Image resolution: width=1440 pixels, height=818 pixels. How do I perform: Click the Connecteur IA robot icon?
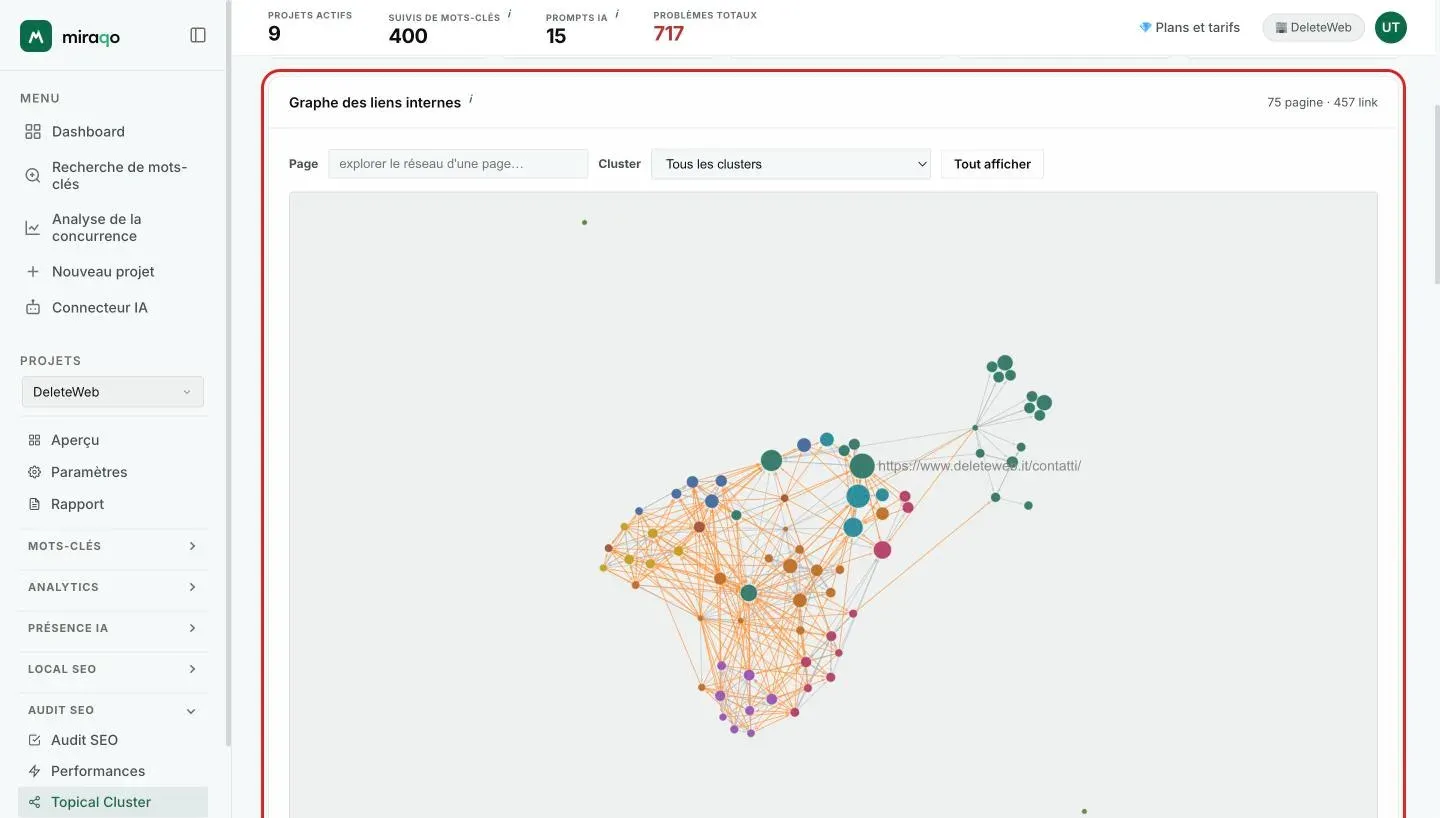[x=33, y=308]
